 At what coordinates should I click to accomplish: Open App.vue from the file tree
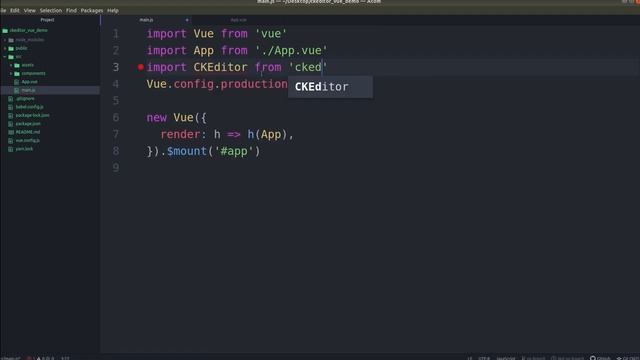(29, 82)
